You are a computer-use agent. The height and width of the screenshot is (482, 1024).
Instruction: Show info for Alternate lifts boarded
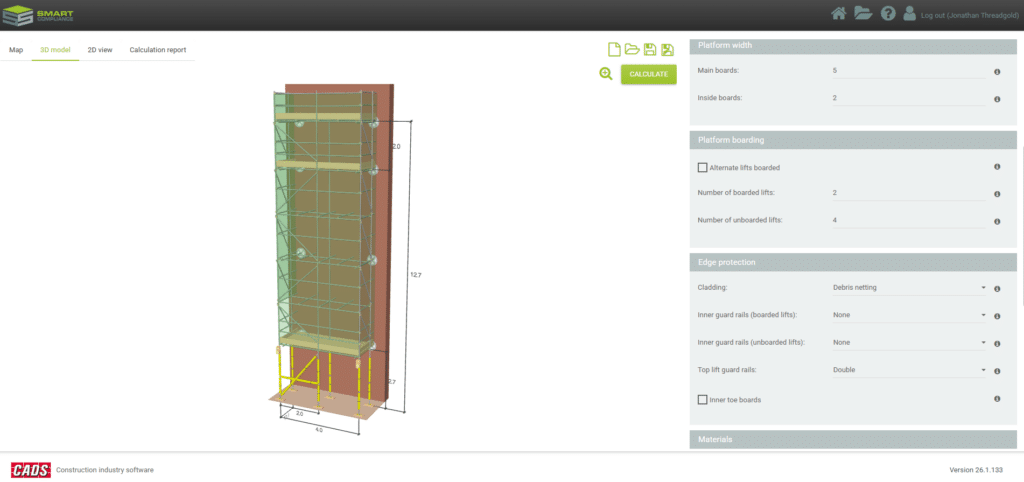(997, 167)
